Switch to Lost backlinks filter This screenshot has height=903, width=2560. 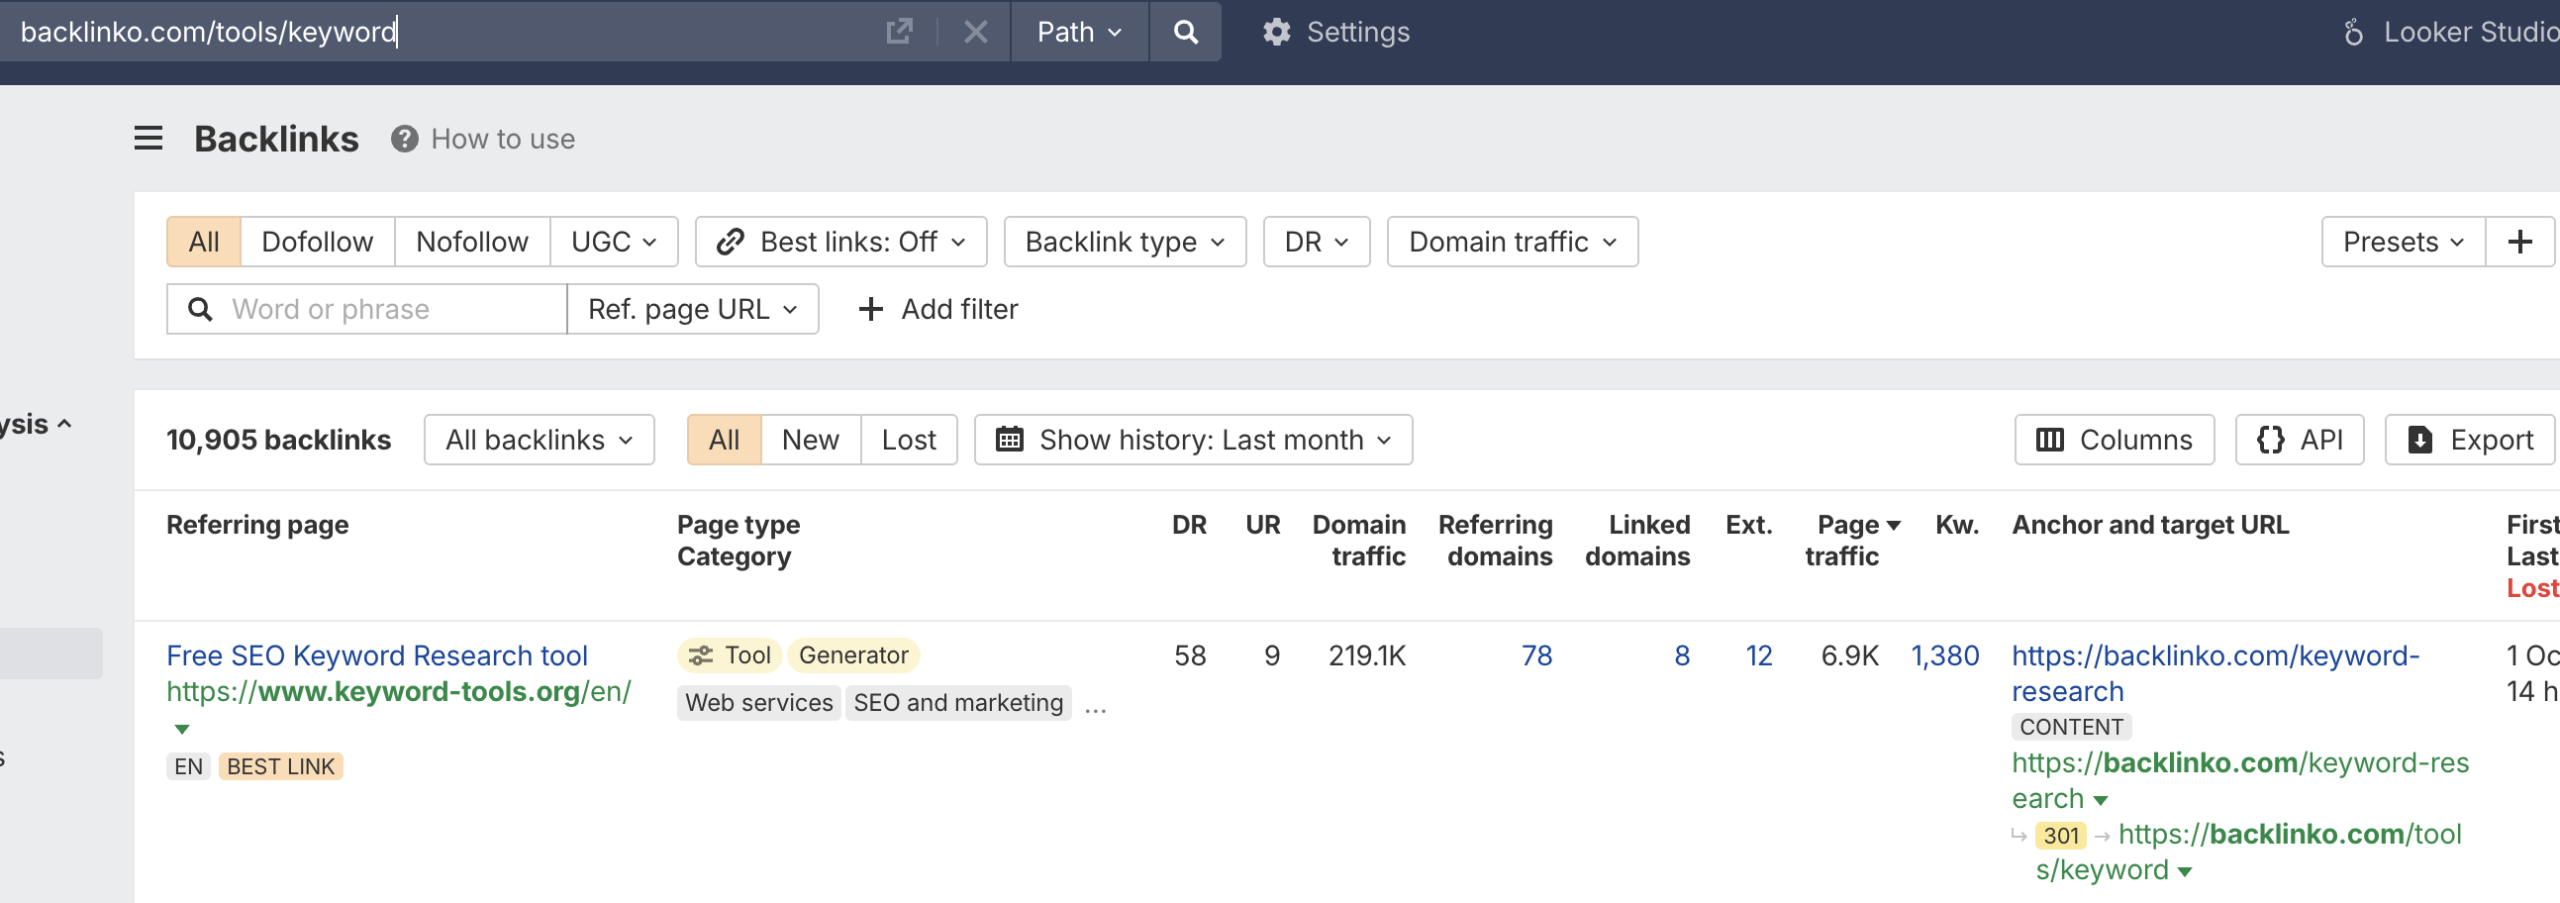click(908, 440)
